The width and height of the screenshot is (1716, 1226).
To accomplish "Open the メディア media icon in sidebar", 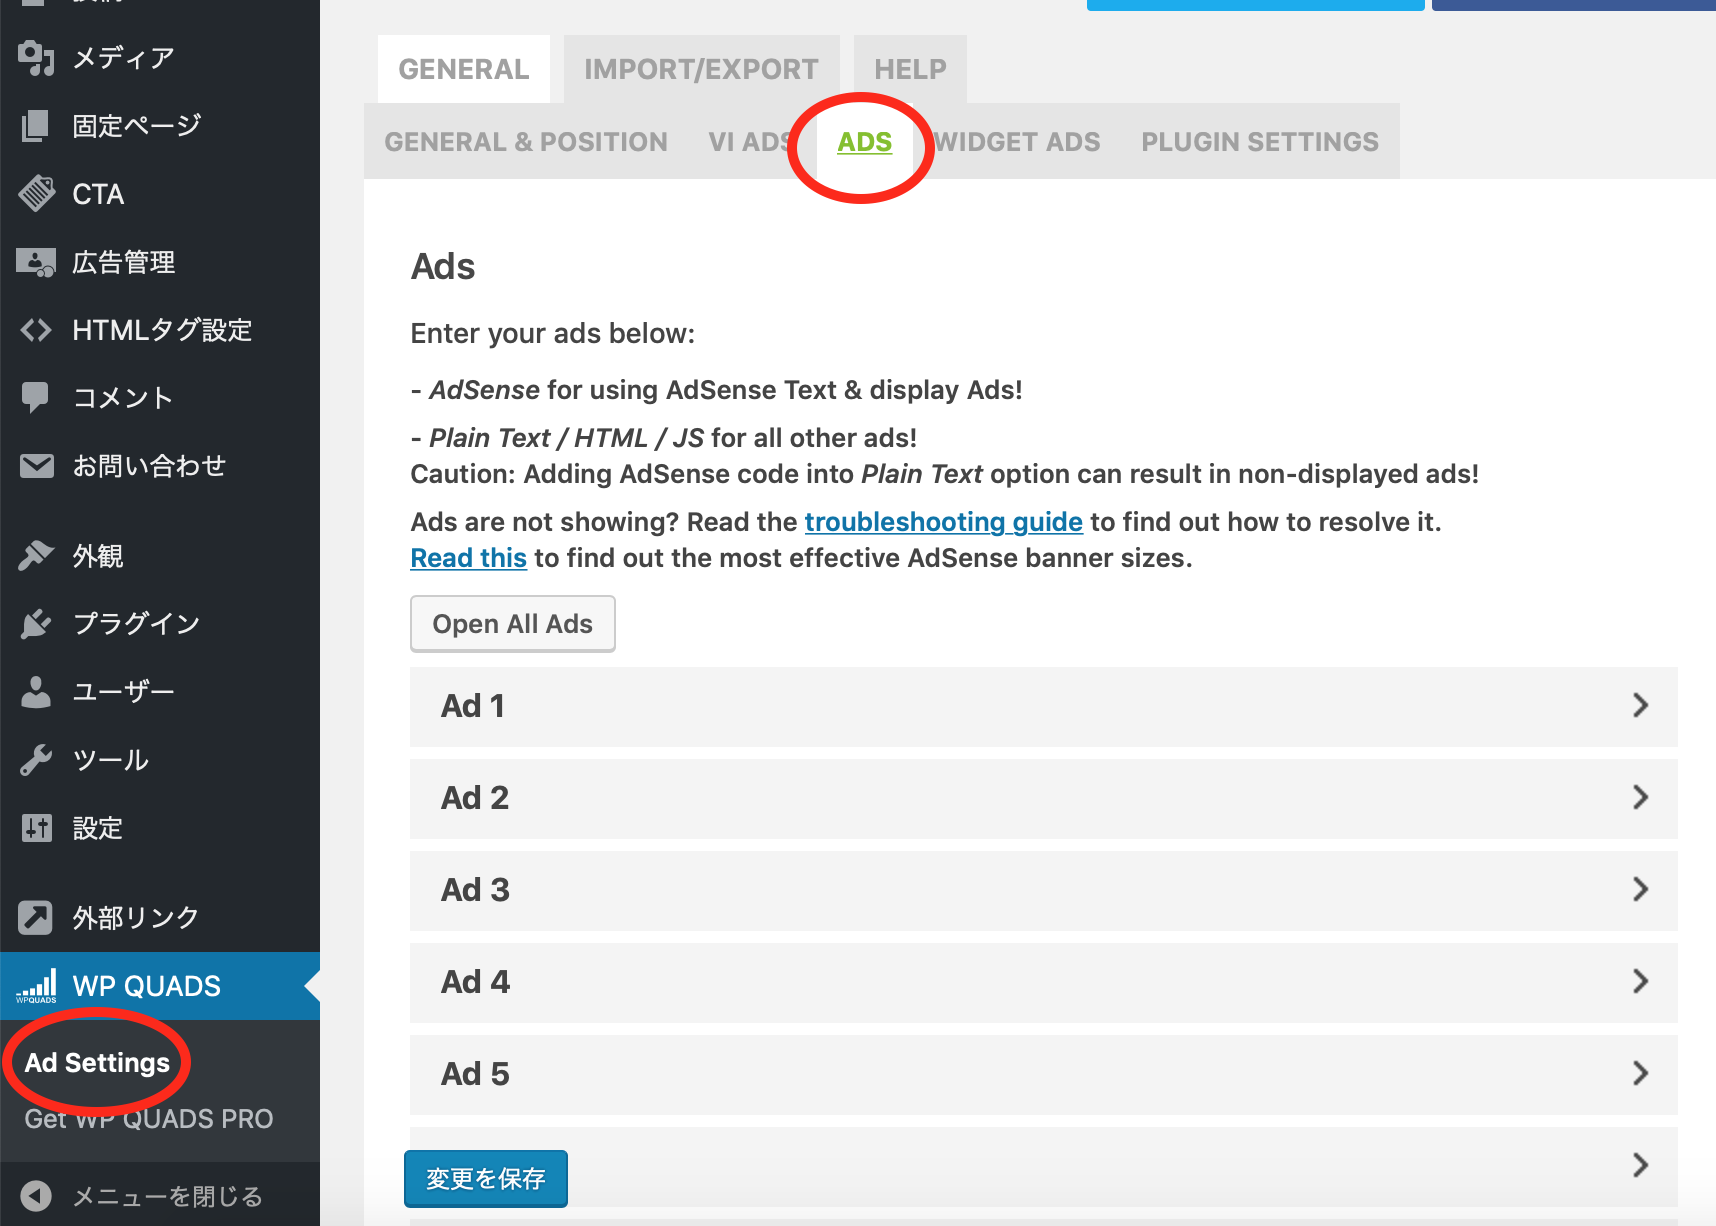I will coord(36,58).
